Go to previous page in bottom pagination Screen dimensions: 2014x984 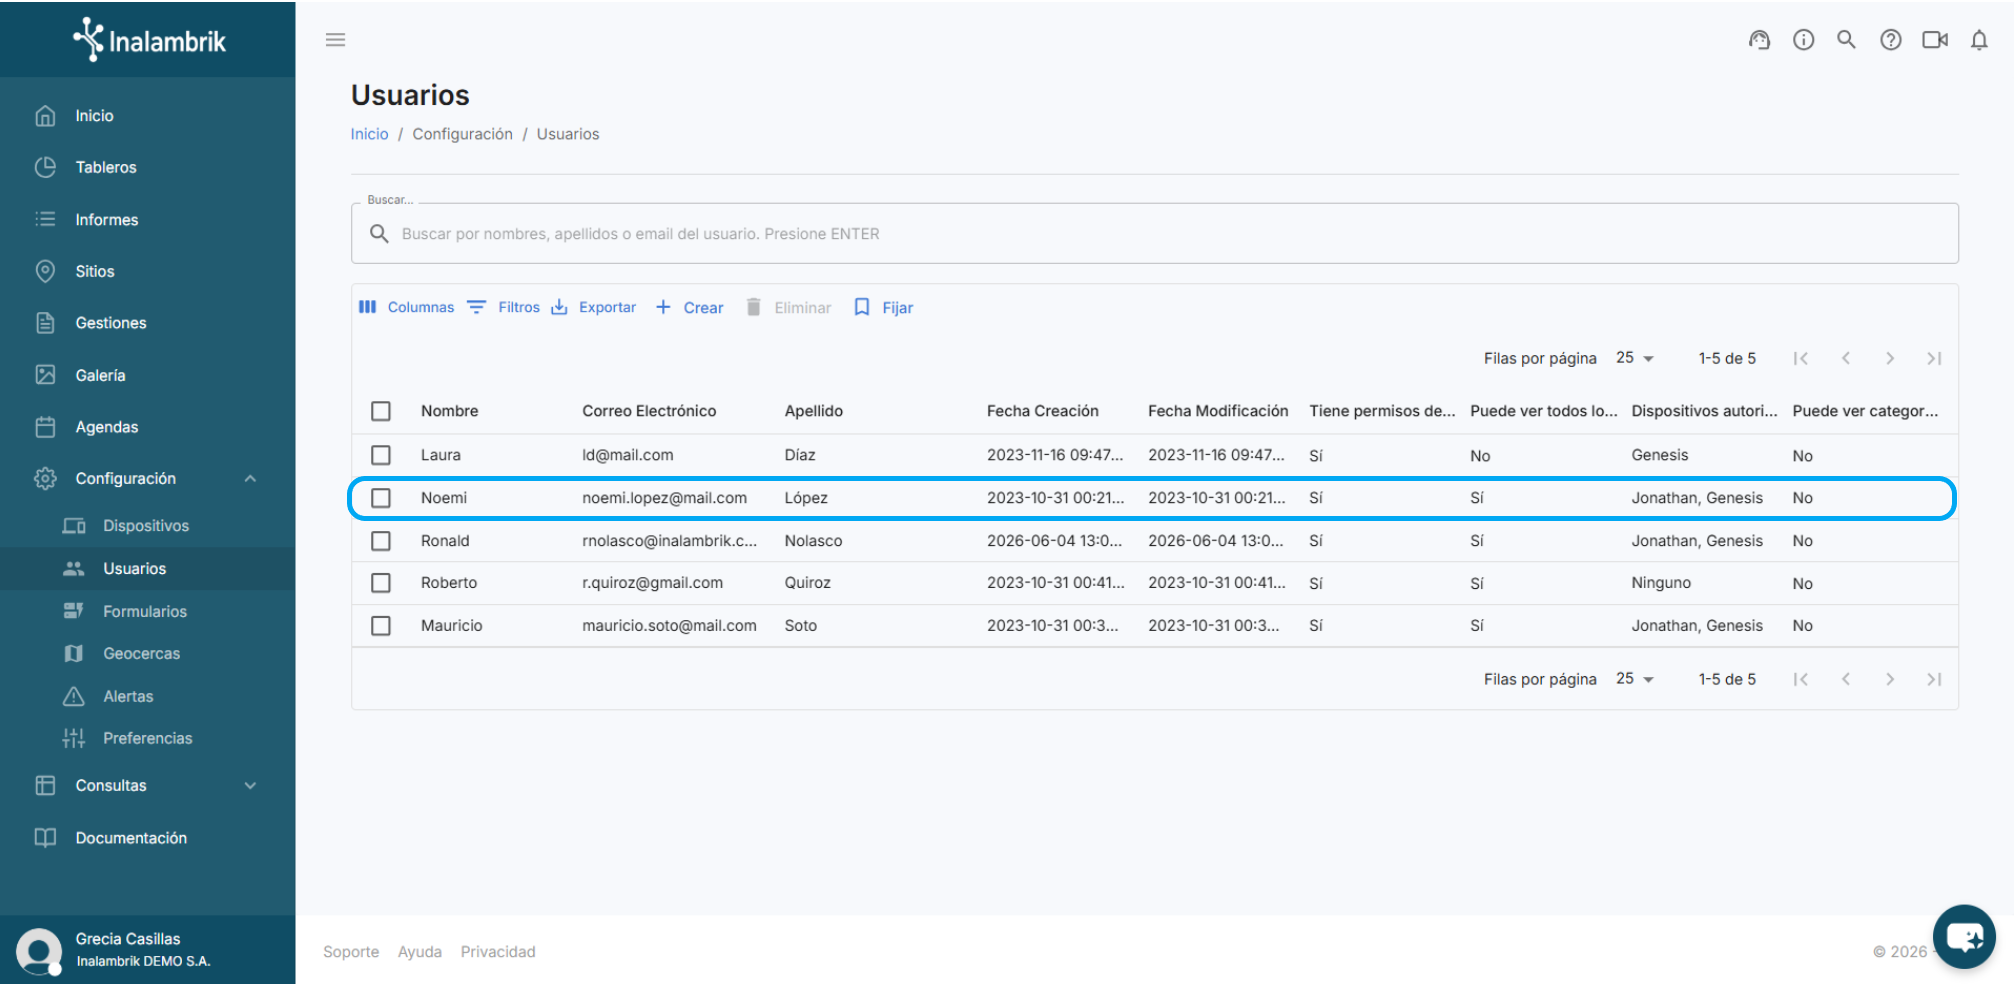click(x=1846, y=679)
